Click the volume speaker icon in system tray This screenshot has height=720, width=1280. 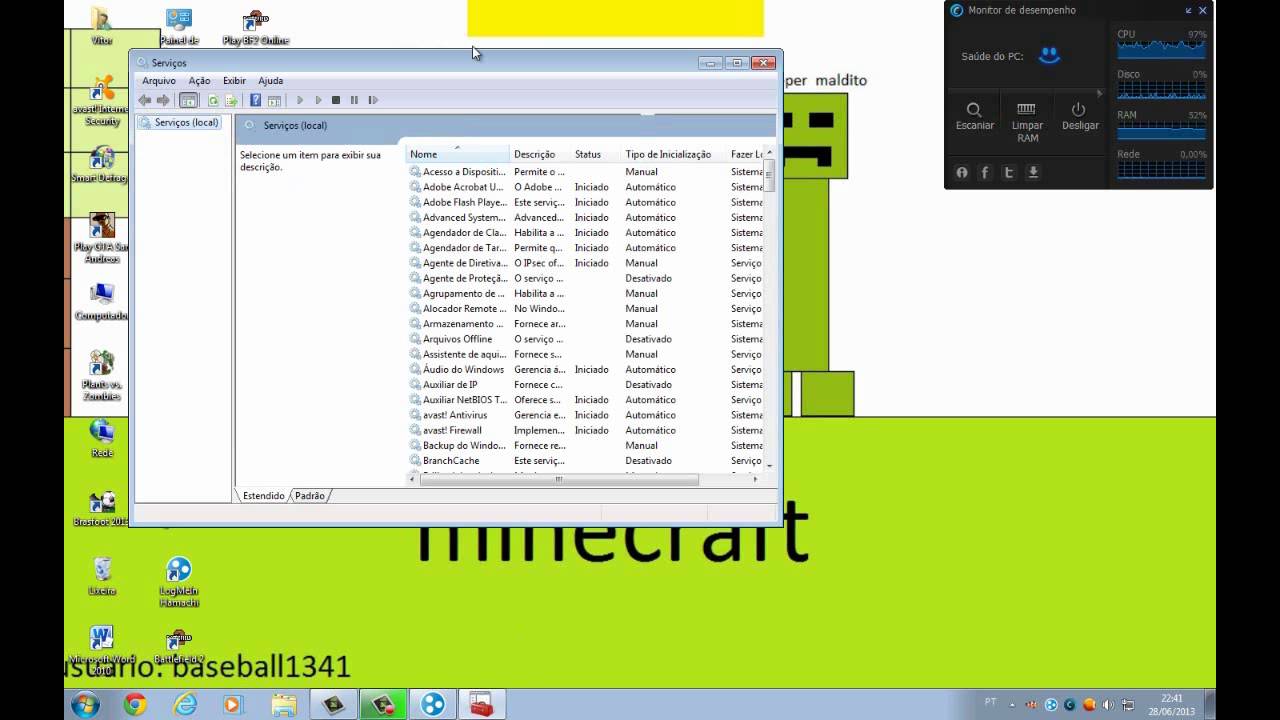[1108, 704]
